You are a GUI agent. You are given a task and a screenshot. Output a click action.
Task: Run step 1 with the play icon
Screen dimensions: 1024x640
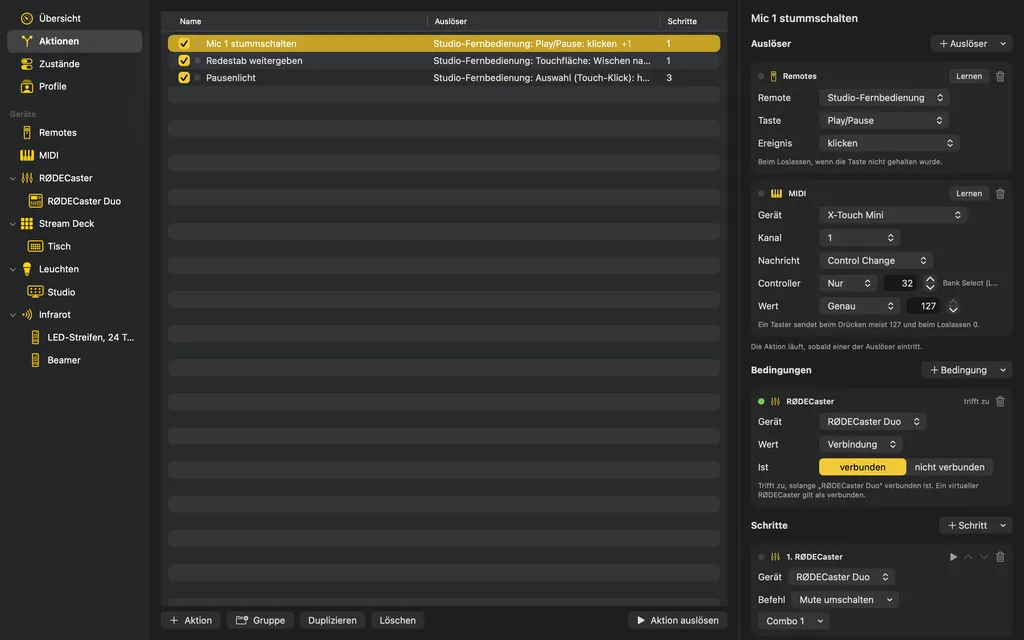click(953, 557)
